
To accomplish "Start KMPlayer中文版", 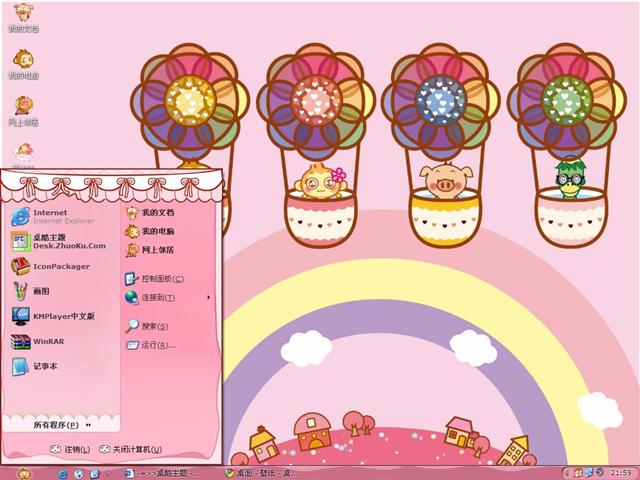I will click(x=53, y=316).
